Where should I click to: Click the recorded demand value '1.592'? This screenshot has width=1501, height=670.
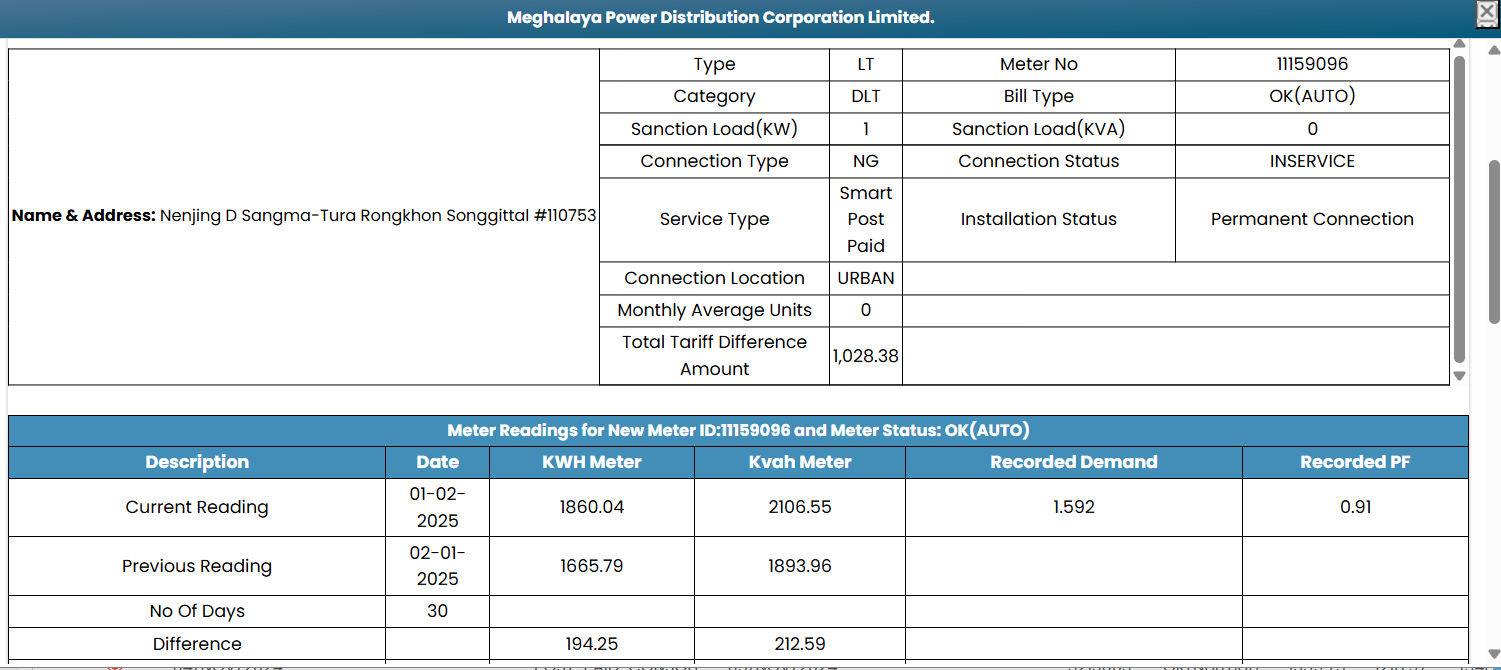click(x=1074, y=508)
